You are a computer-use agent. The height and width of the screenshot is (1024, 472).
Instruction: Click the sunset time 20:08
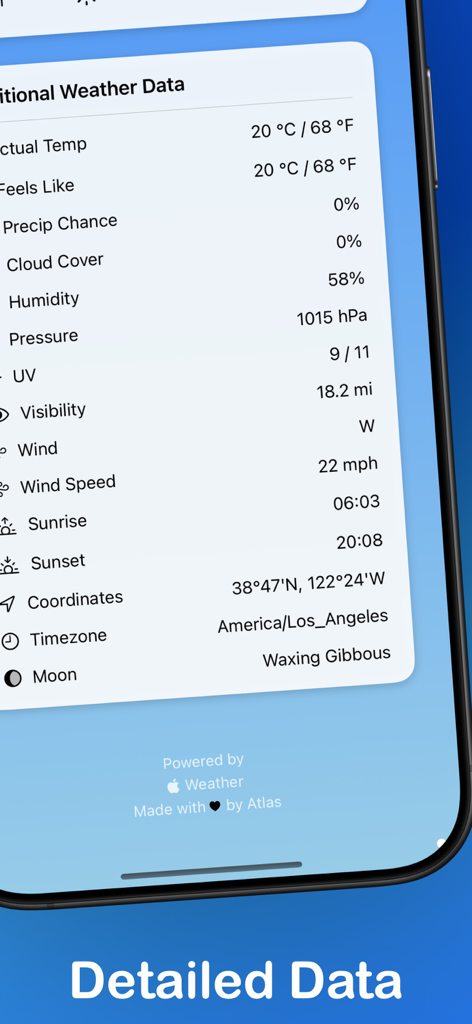point(360,541)
